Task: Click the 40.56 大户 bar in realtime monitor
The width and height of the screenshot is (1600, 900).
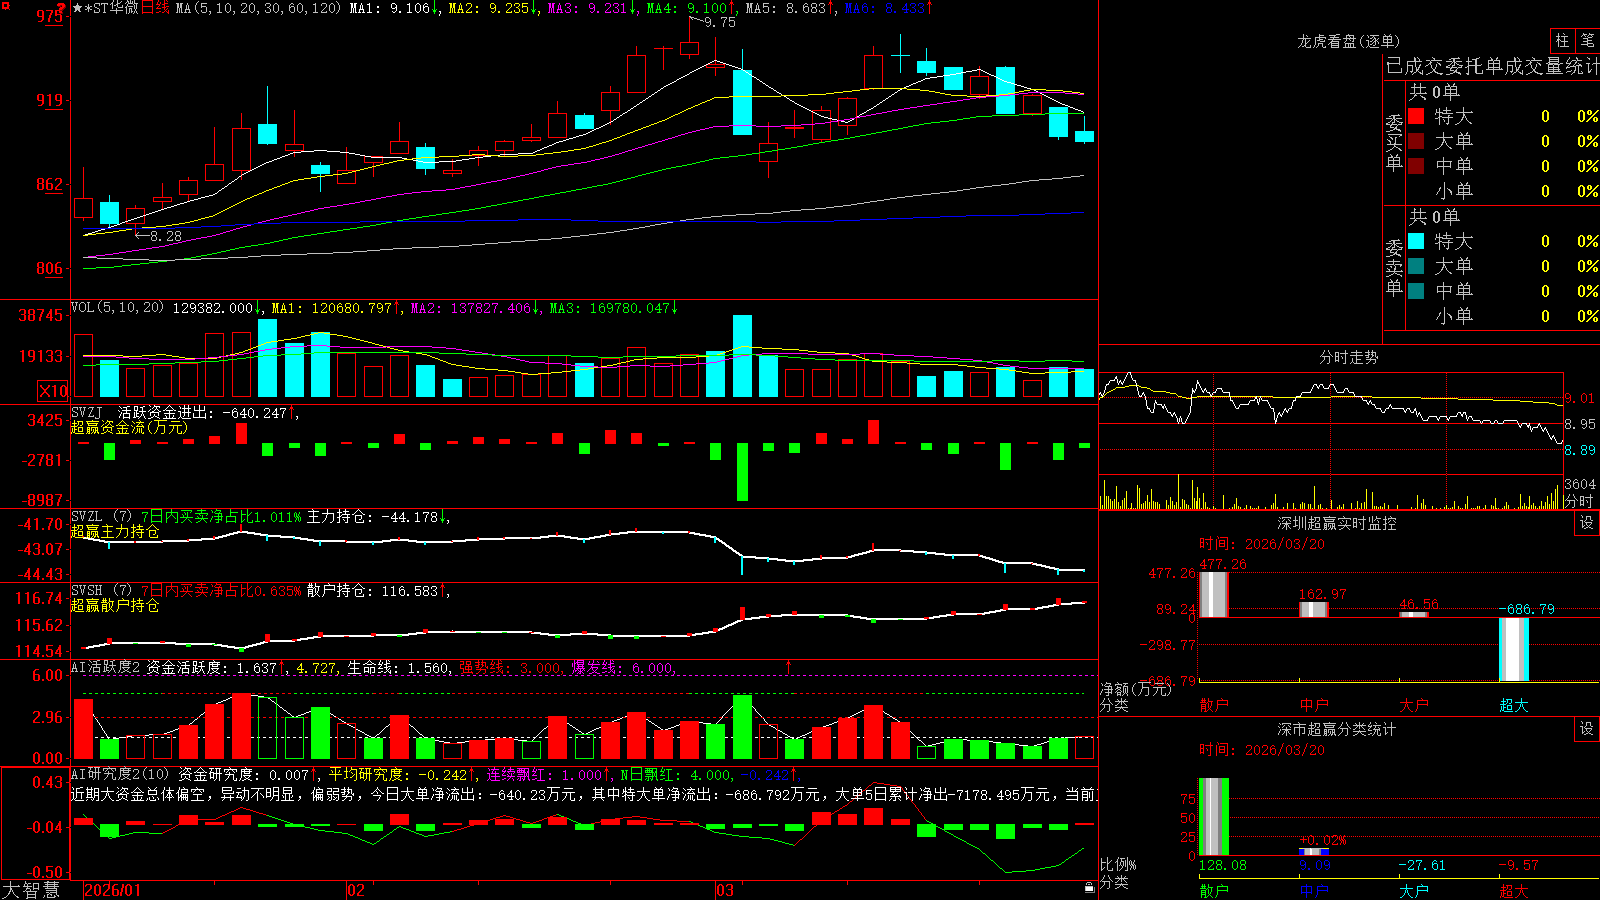Action: (1413, 614)
